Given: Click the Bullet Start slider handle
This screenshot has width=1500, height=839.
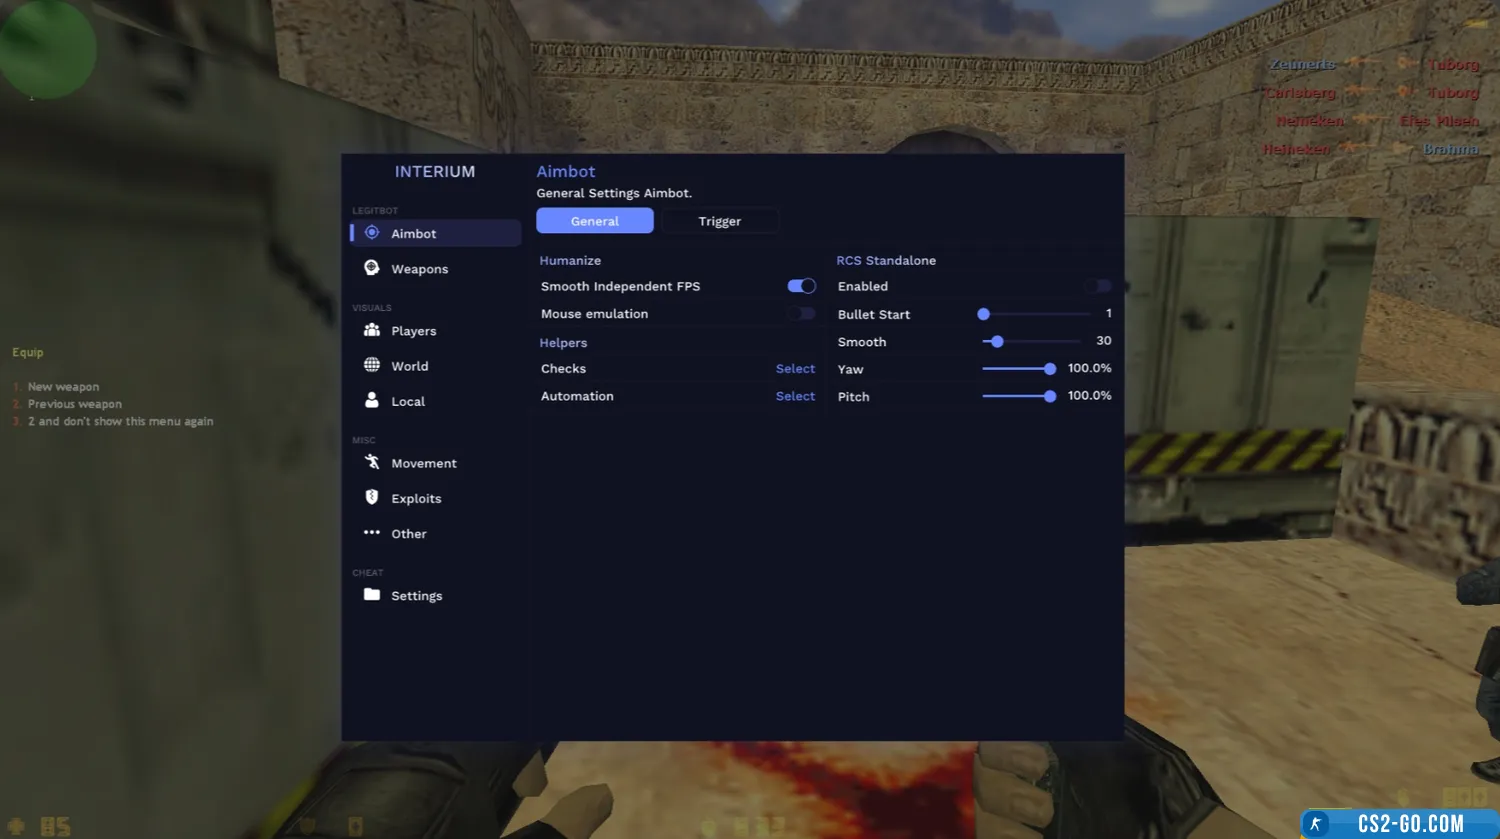Looking at the screenshot, I should (984, 314).
